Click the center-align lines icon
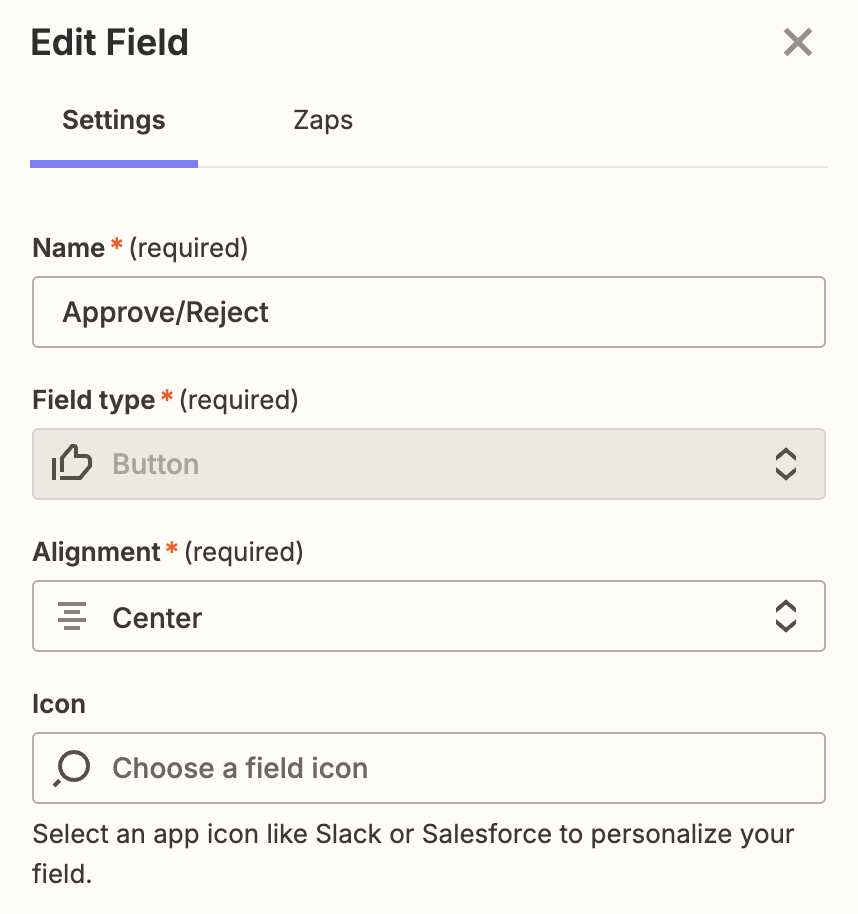The height and width of the screenshot is (914, 858). point(72,617)
